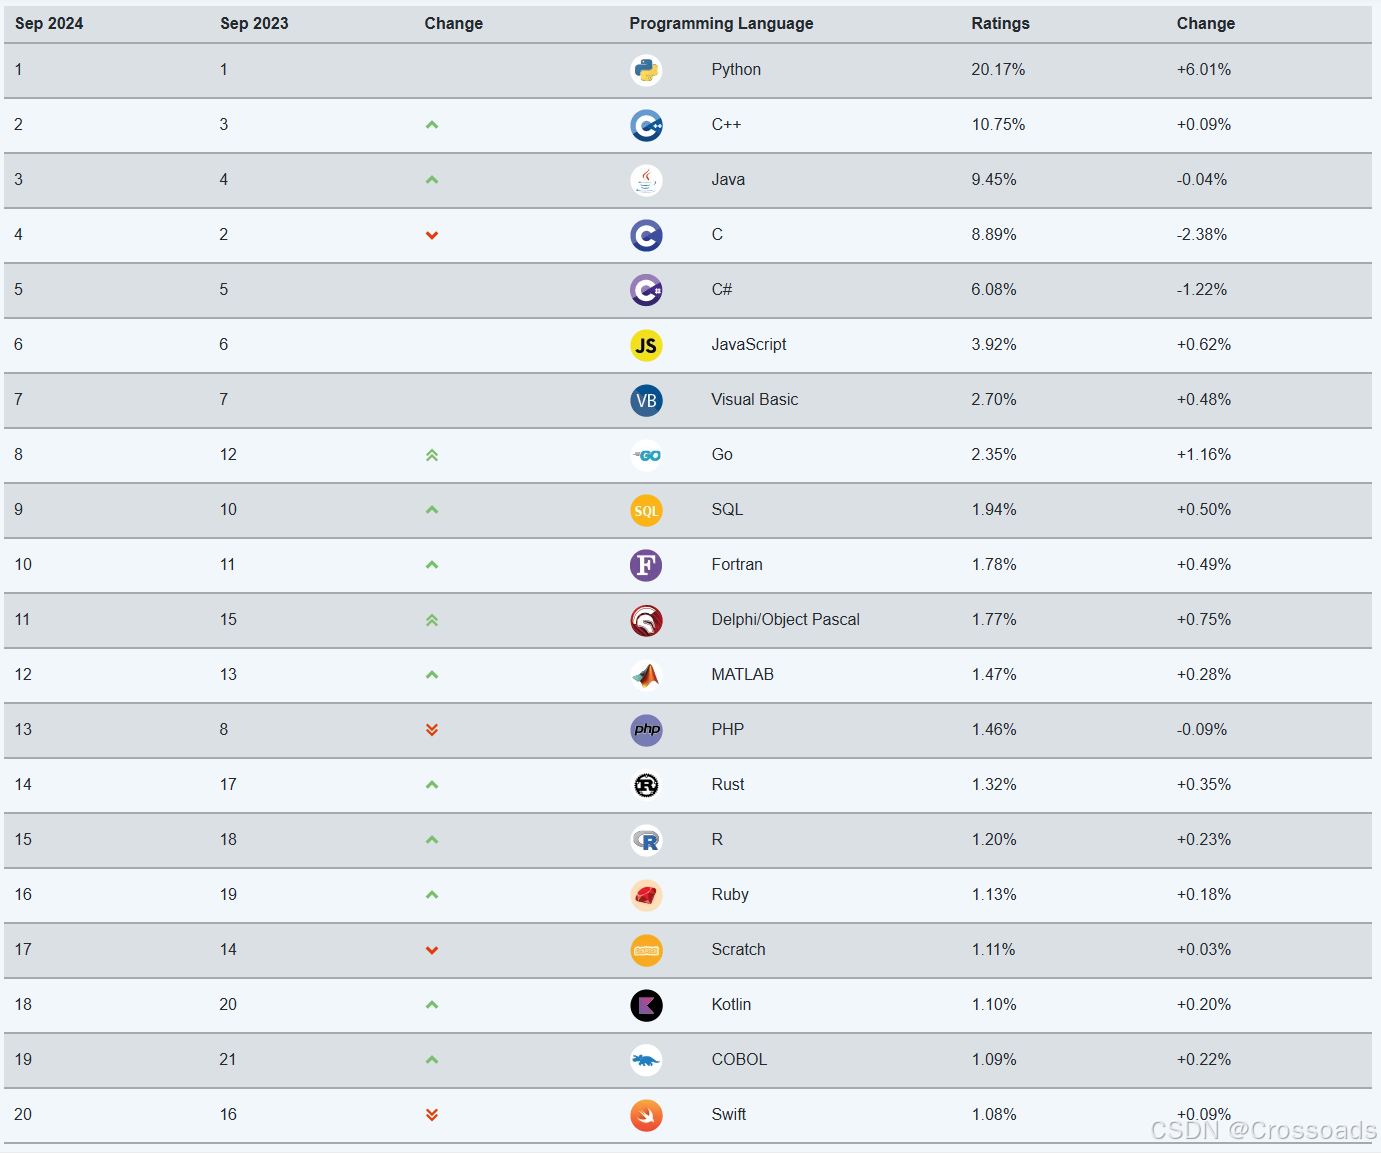Click the yellow JavaScript JS icon
The image size is (1381, 1153).
click(646, 345)
